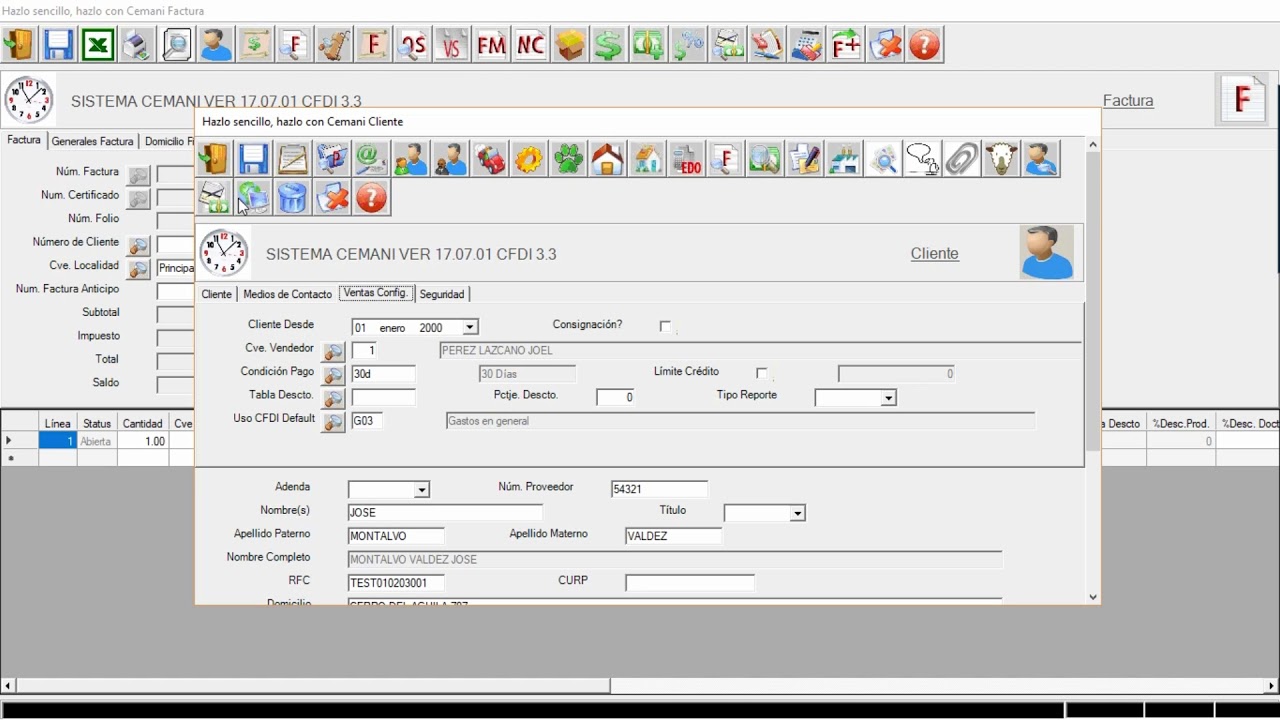Click the sheep head icon in Cliente toolbar
The image size is (1280, 720).
click(x=1001, y=159)
